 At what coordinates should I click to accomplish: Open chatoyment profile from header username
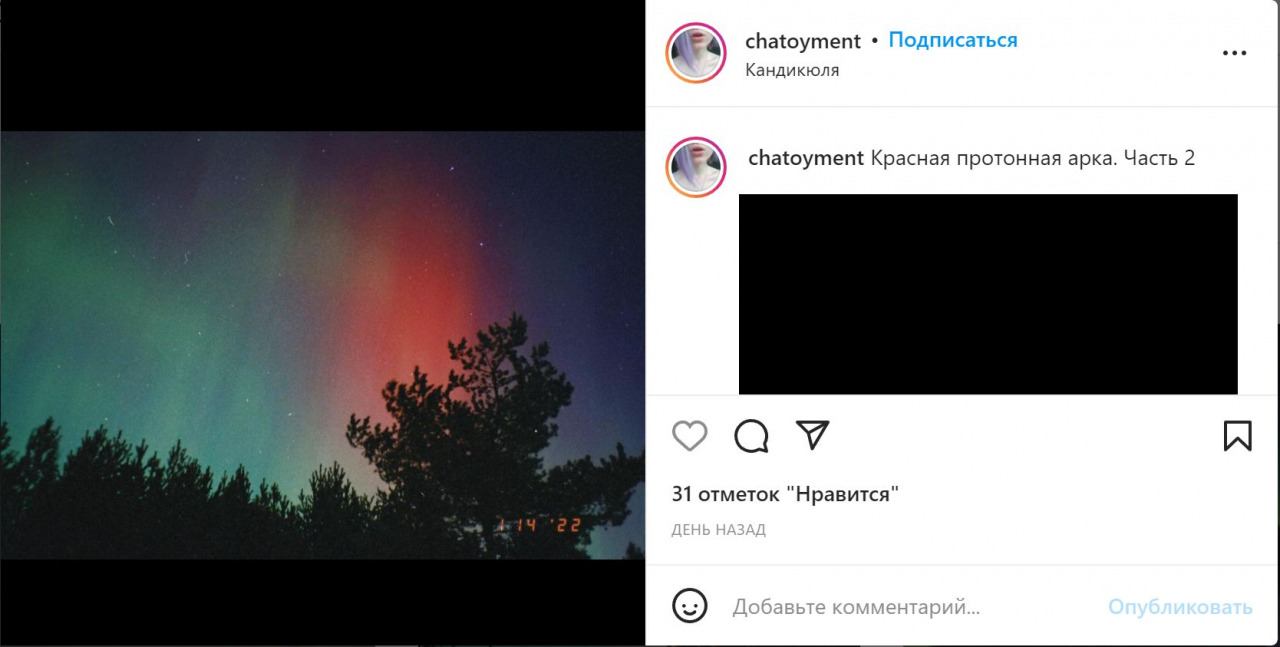point(803,41)
